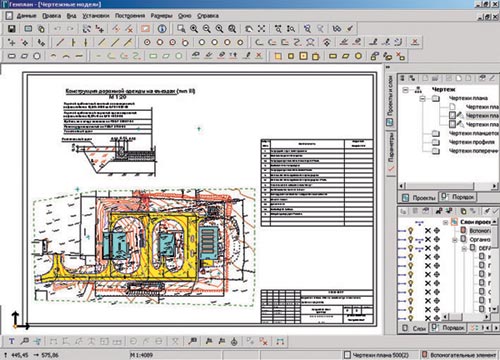Viewport: 500px width, 360px height.
Task: Toggle the lightbulb for the Органо layer row
Action: tap(411, 239)
